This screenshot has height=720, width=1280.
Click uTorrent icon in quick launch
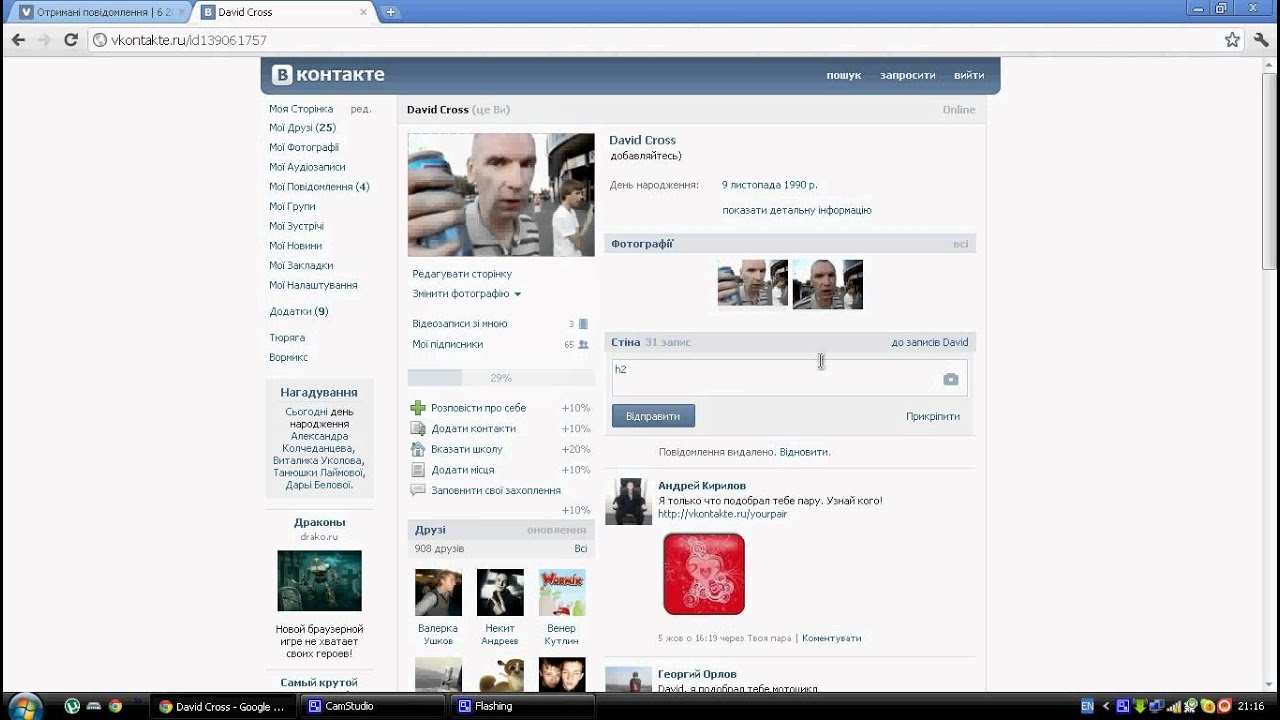tap(72, 706)
